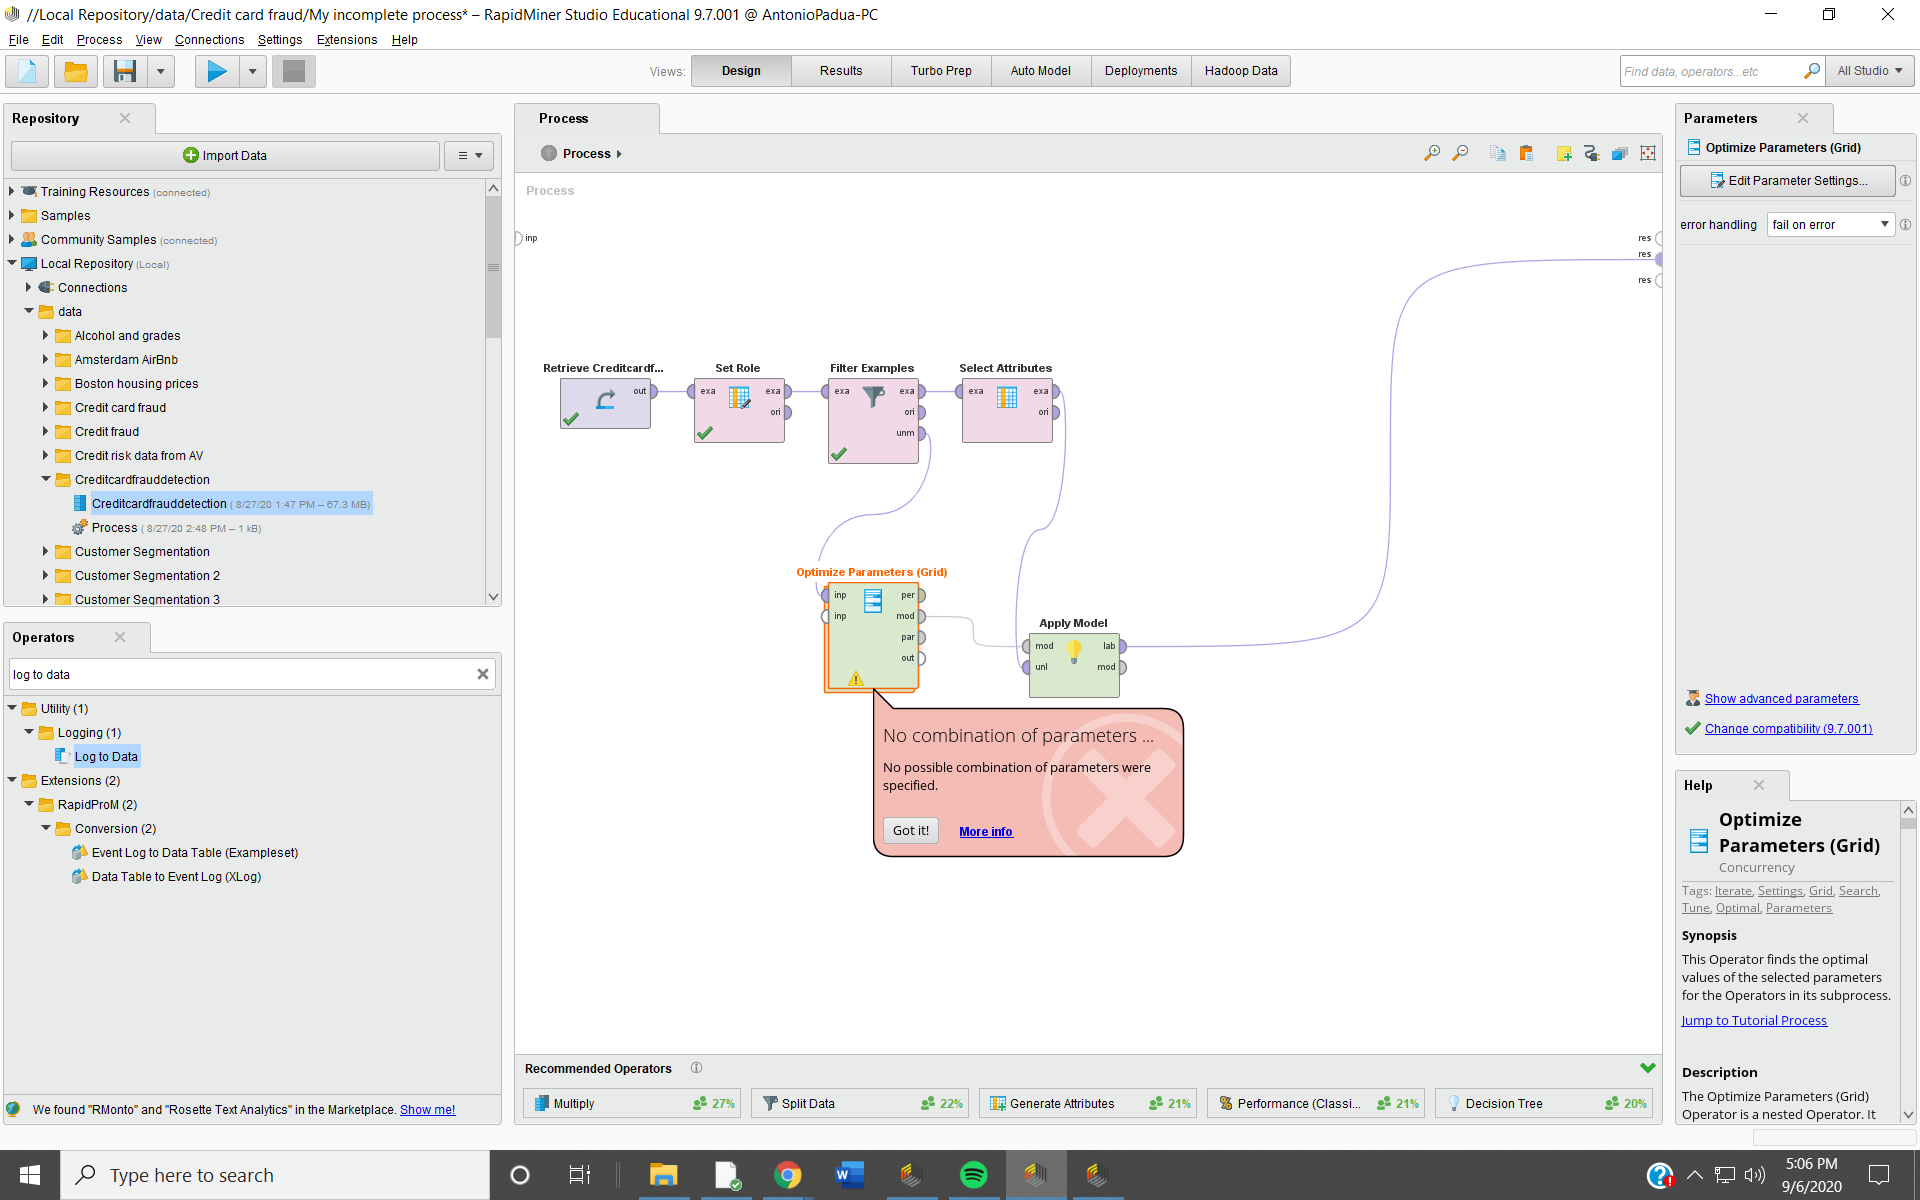Open the Extensions menu
Viewport: 1920px width, 1200px height.
pyautogui.click(x=347, y=40)
